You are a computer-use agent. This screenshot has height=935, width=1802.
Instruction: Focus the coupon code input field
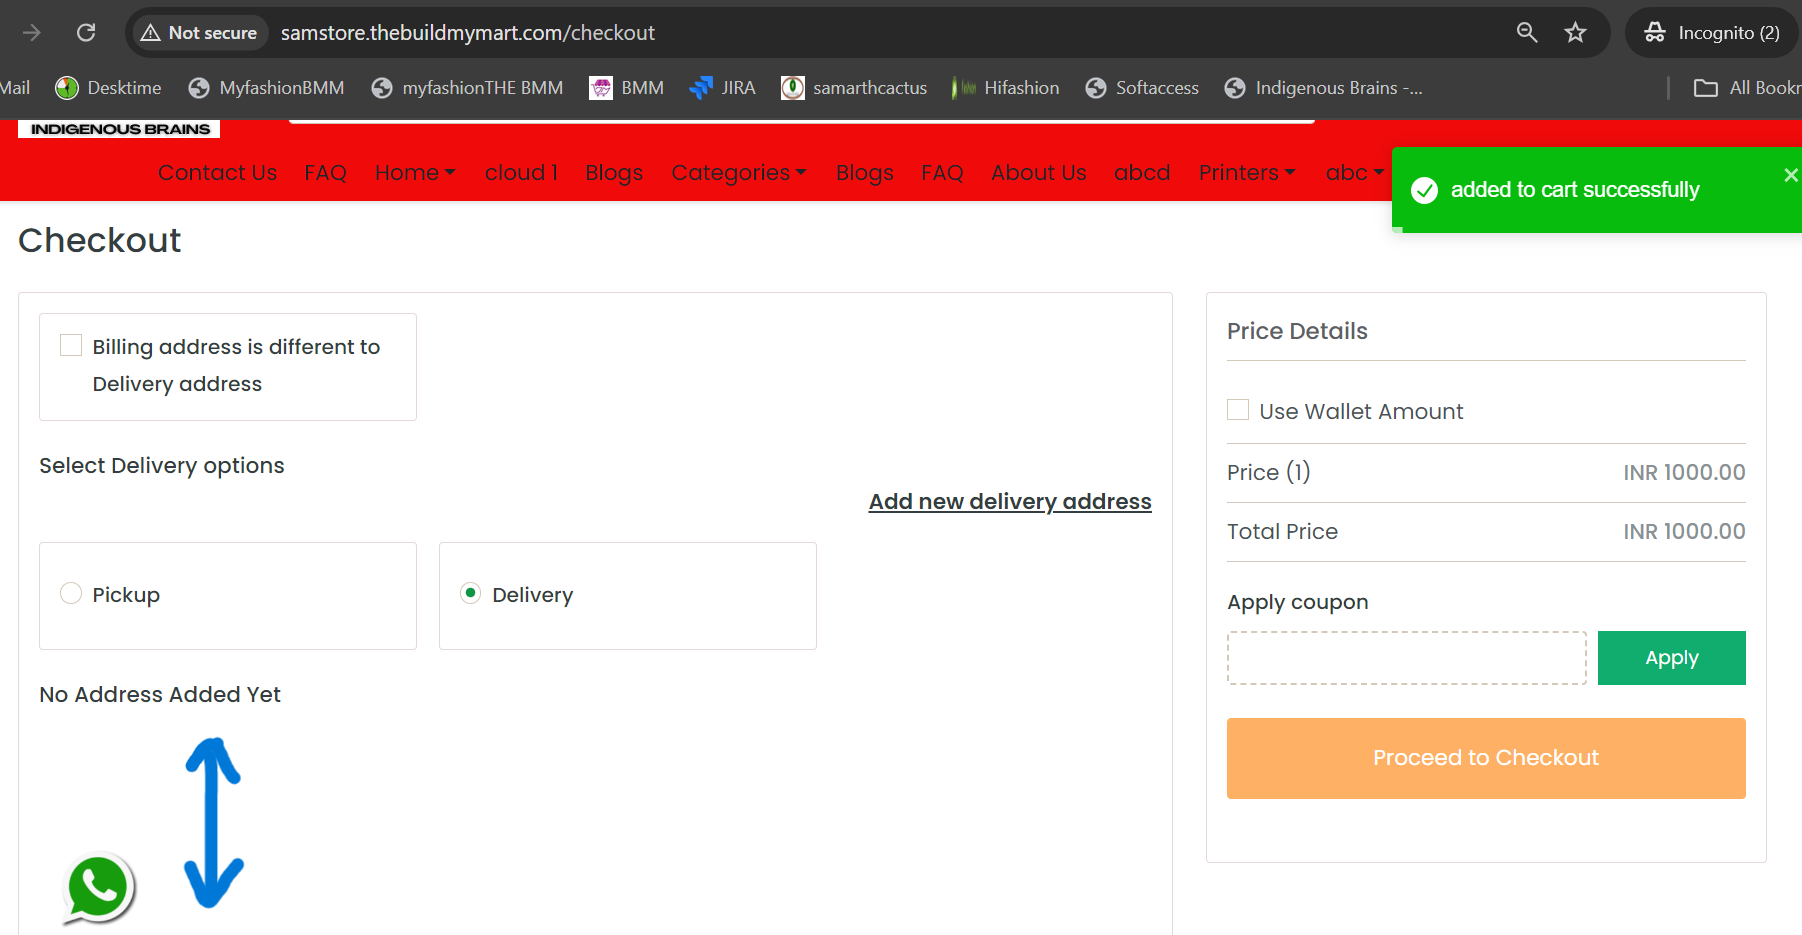tap(1406, 658)
